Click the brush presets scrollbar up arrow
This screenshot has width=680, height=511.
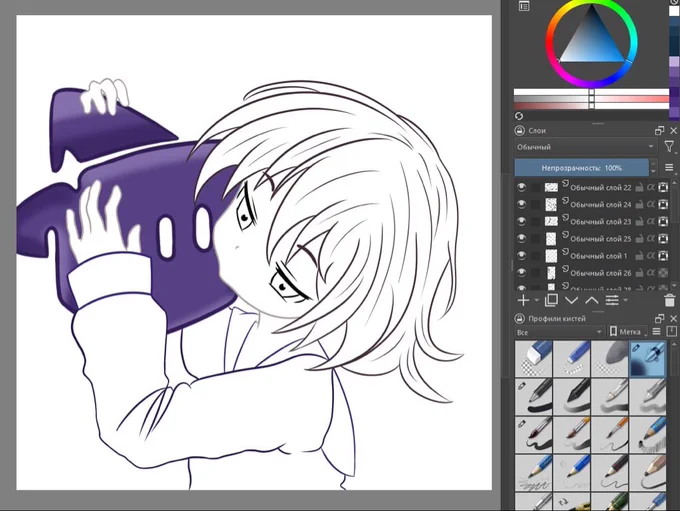[x=674, y=344]
